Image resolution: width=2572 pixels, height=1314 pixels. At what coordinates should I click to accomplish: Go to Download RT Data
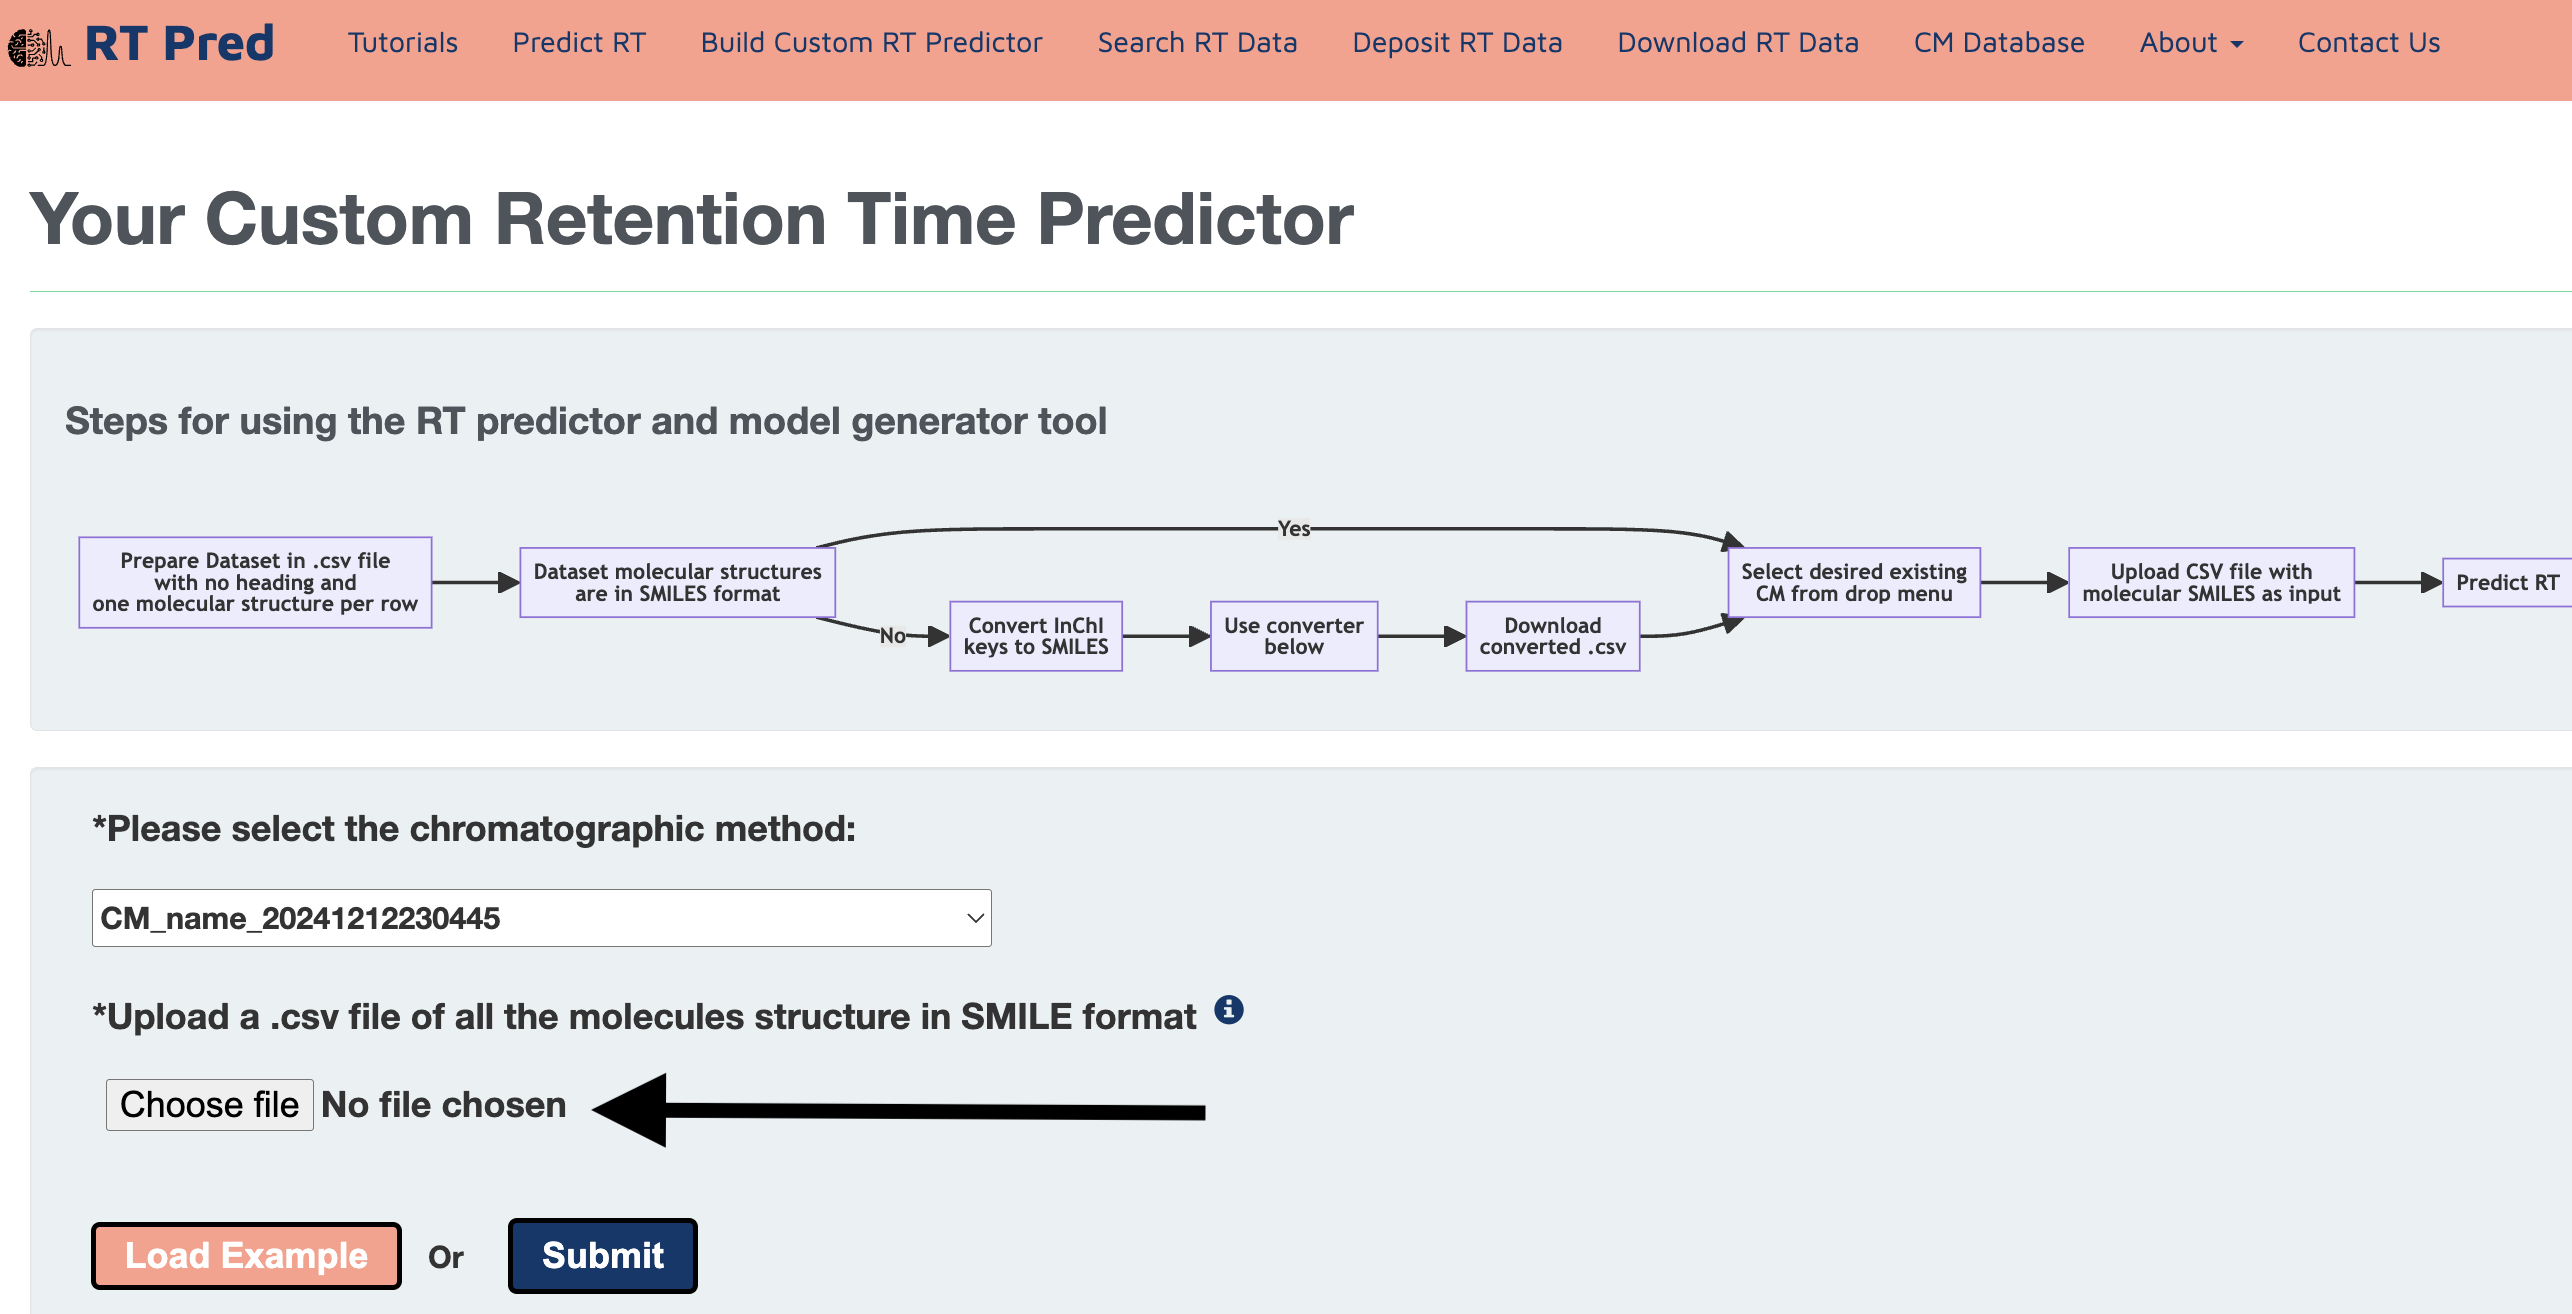coord(1738,43)
